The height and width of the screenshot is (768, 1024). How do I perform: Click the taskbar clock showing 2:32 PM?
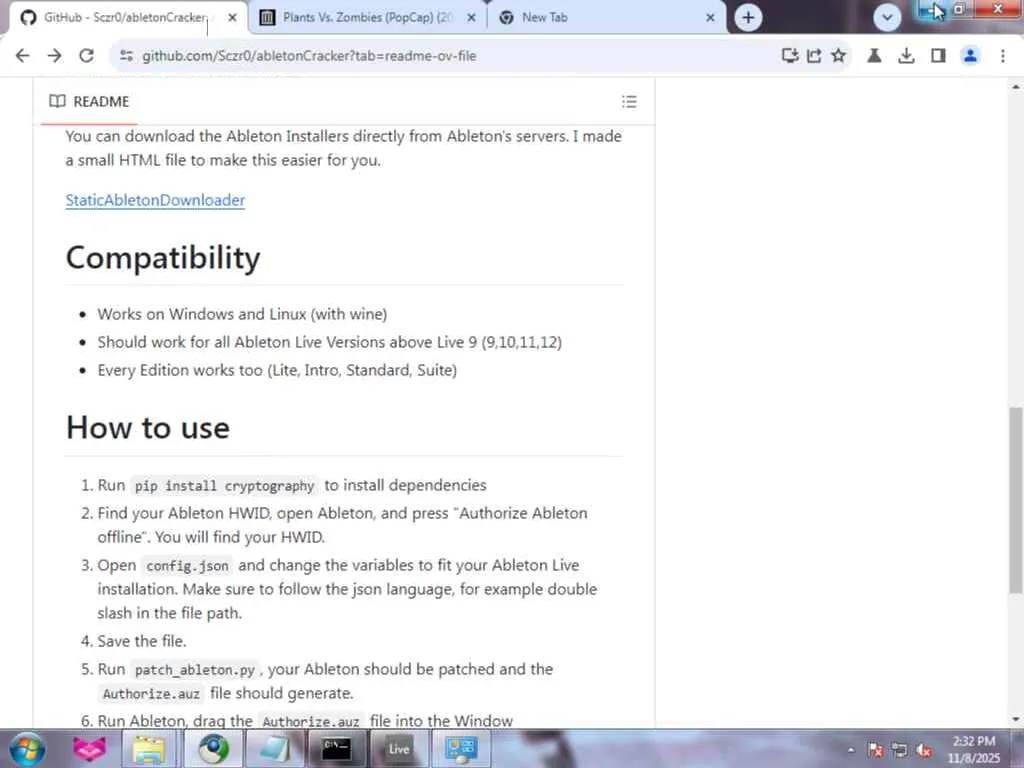[974, 749]
